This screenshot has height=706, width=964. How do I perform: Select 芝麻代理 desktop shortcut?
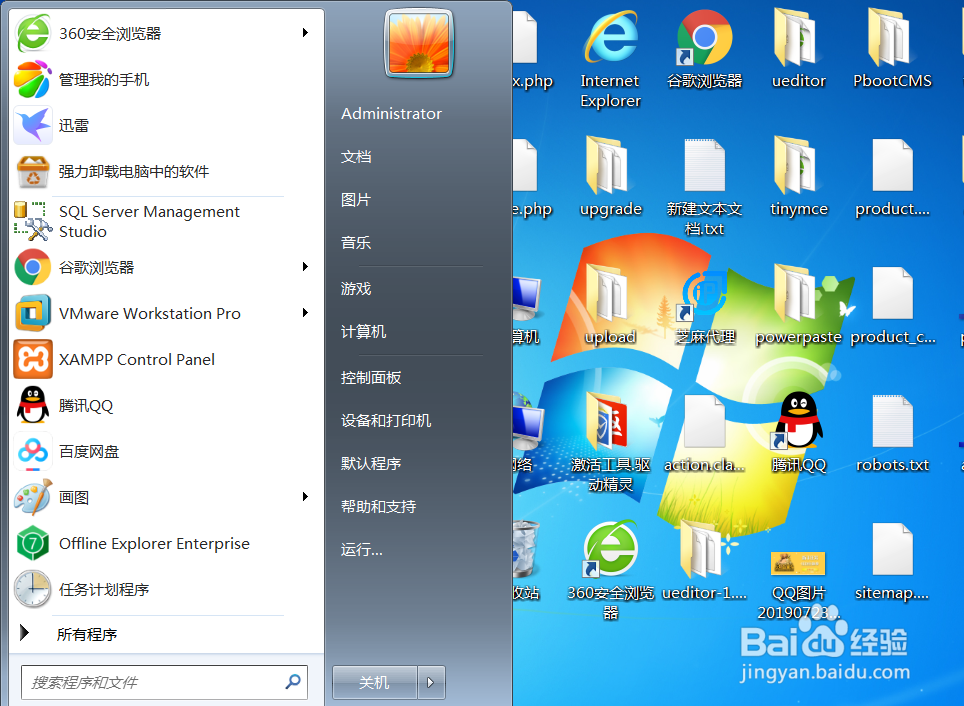(705, 307)
